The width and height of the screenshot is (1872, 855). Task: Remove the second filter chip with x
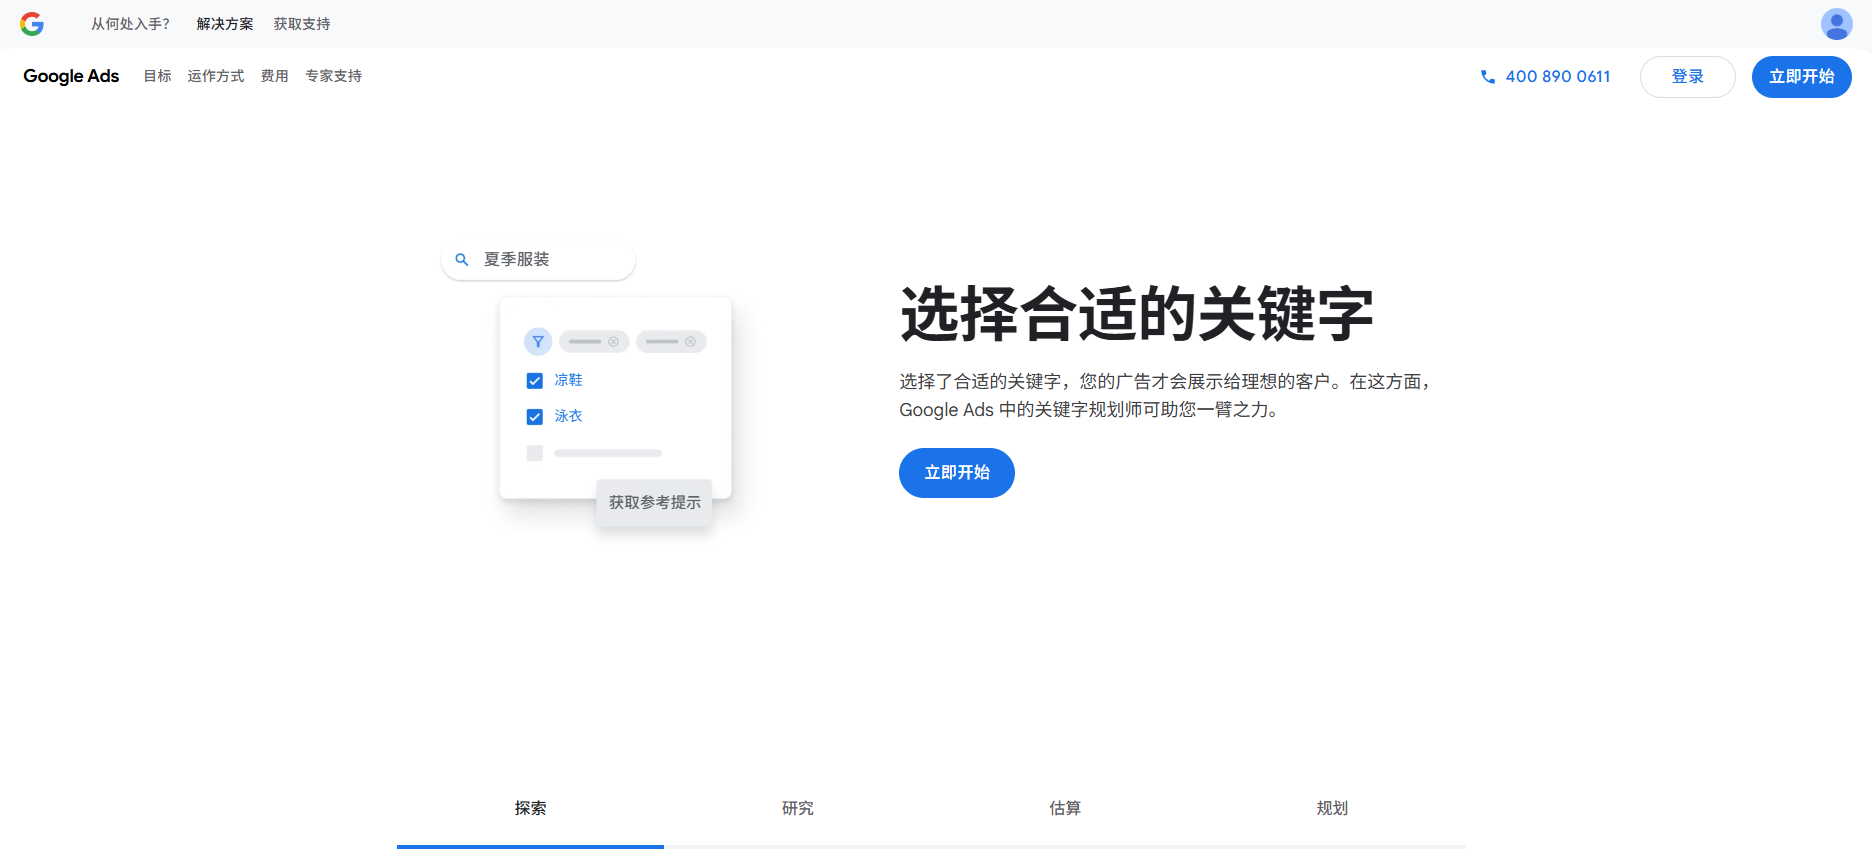[690, 342]
